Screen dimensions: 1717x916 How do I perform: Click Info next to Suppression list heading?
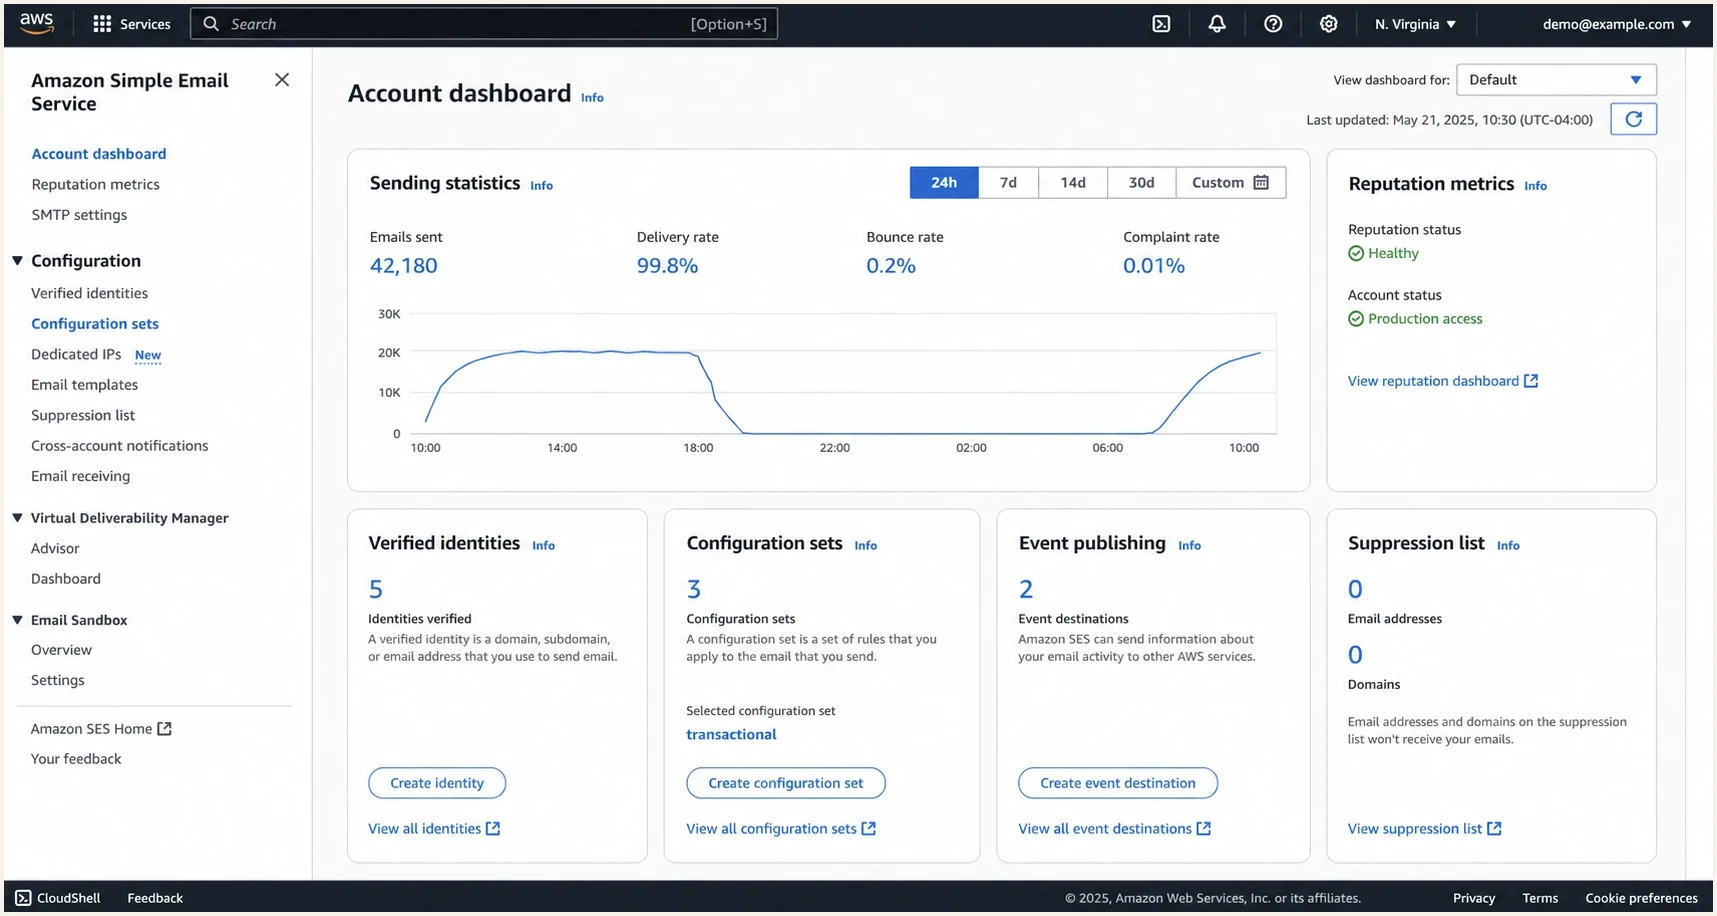pos(1508,546)
